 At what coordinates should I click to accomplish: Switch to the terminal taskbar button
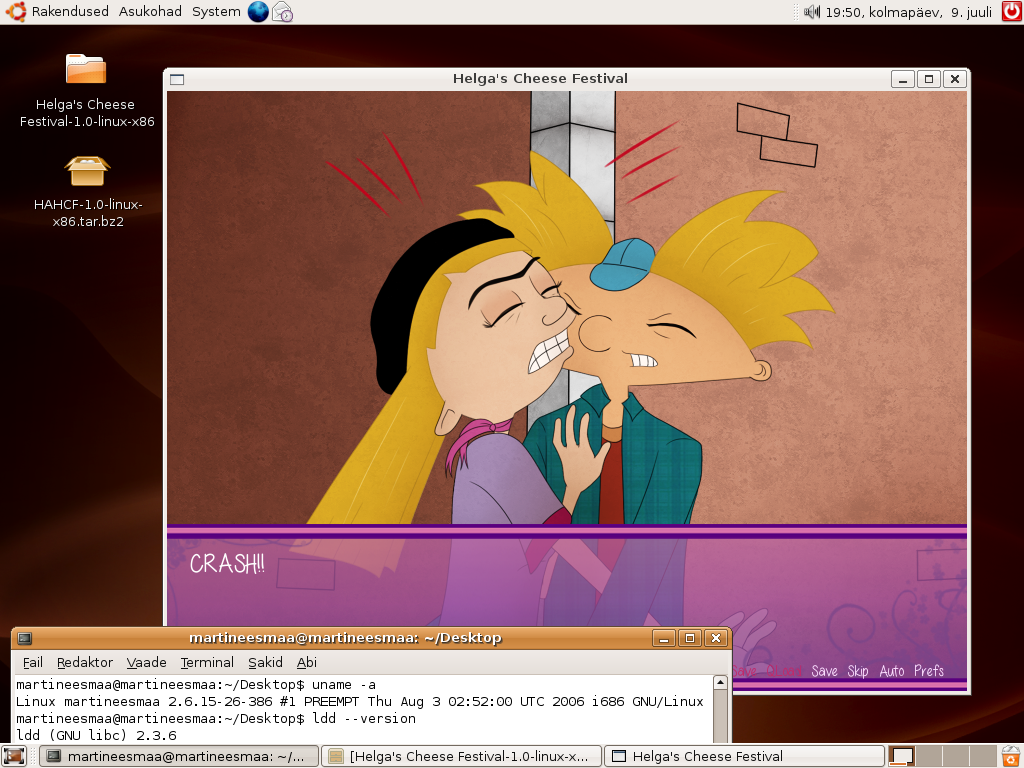tap(179, 756)
